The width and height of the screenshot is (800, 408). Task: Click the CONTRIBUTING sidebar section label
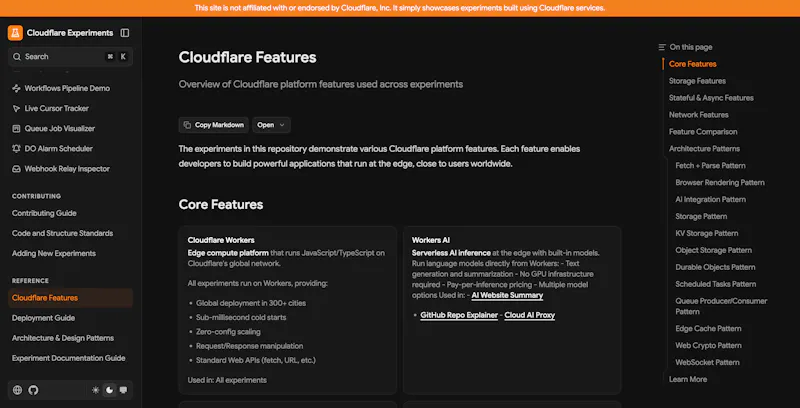tap(36, 196)
